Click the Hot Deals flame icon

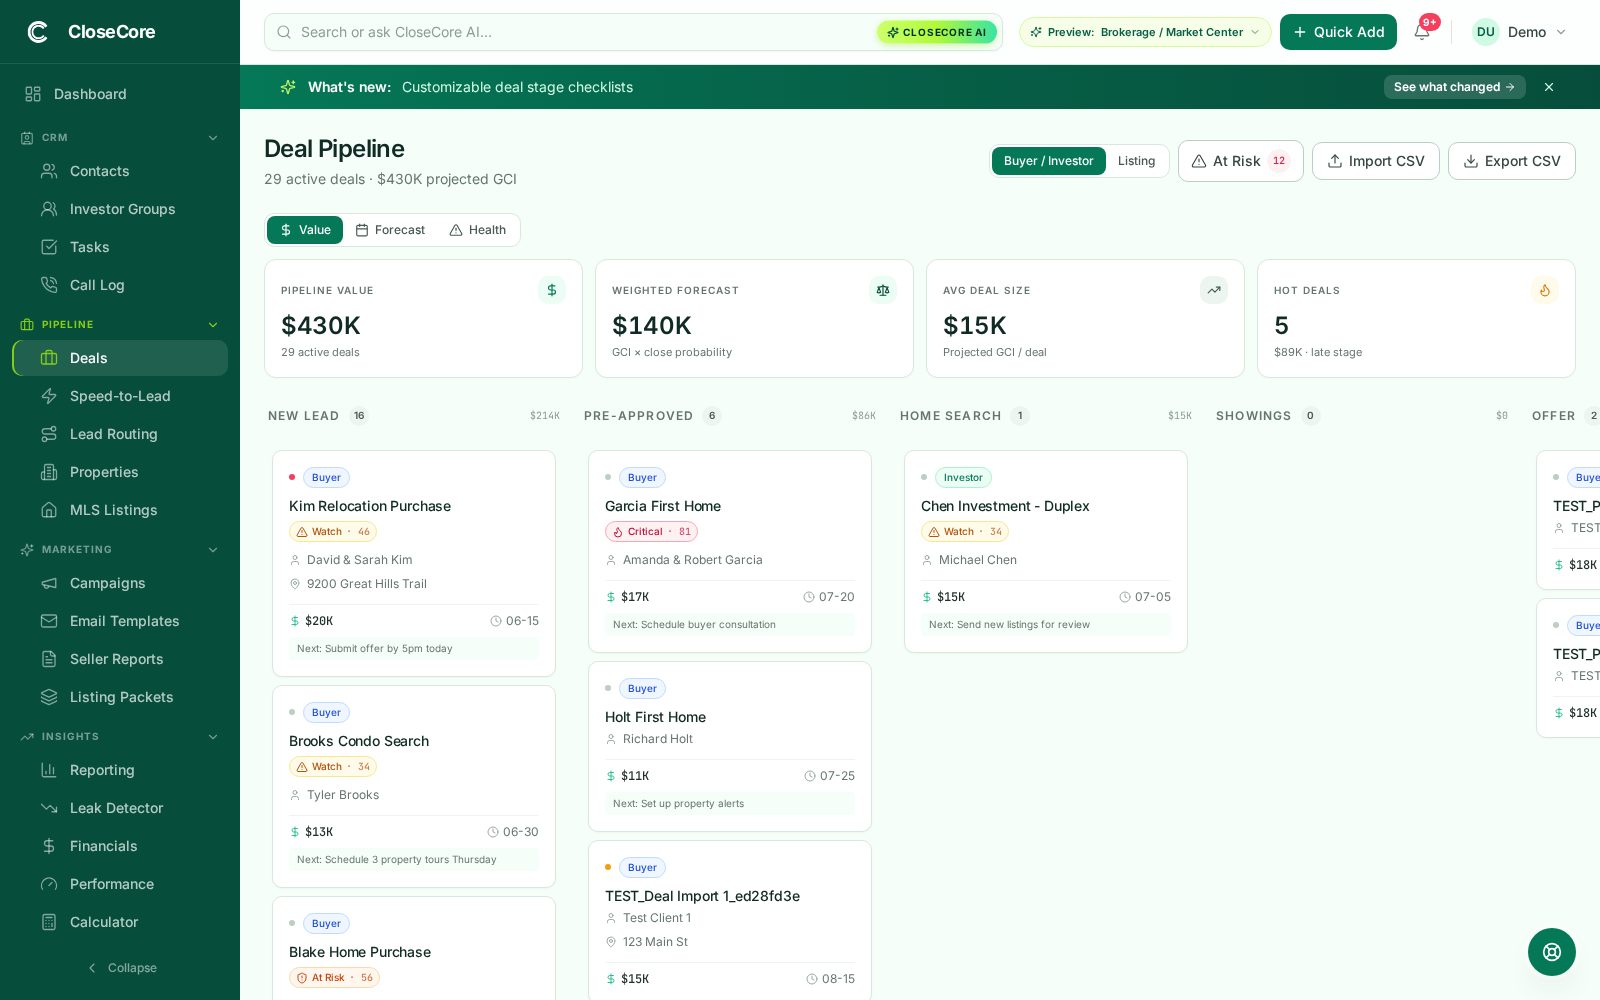tap(1544, 290)
